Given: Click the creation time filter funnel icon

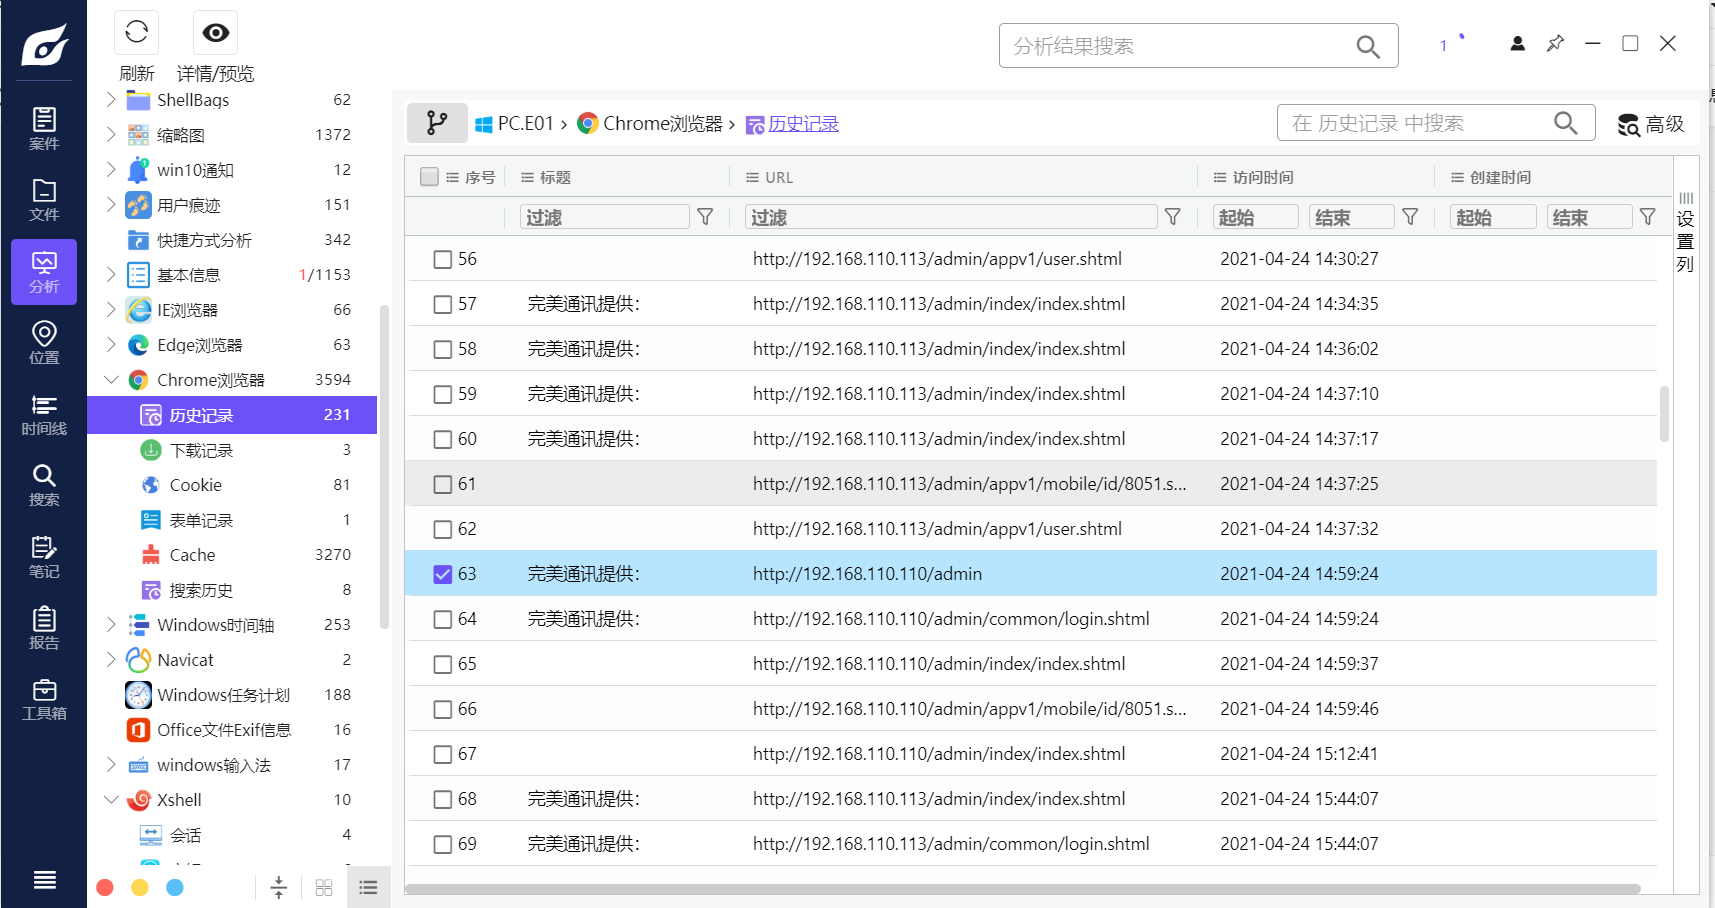Looking at the screenshot, I should [1648, 217].
